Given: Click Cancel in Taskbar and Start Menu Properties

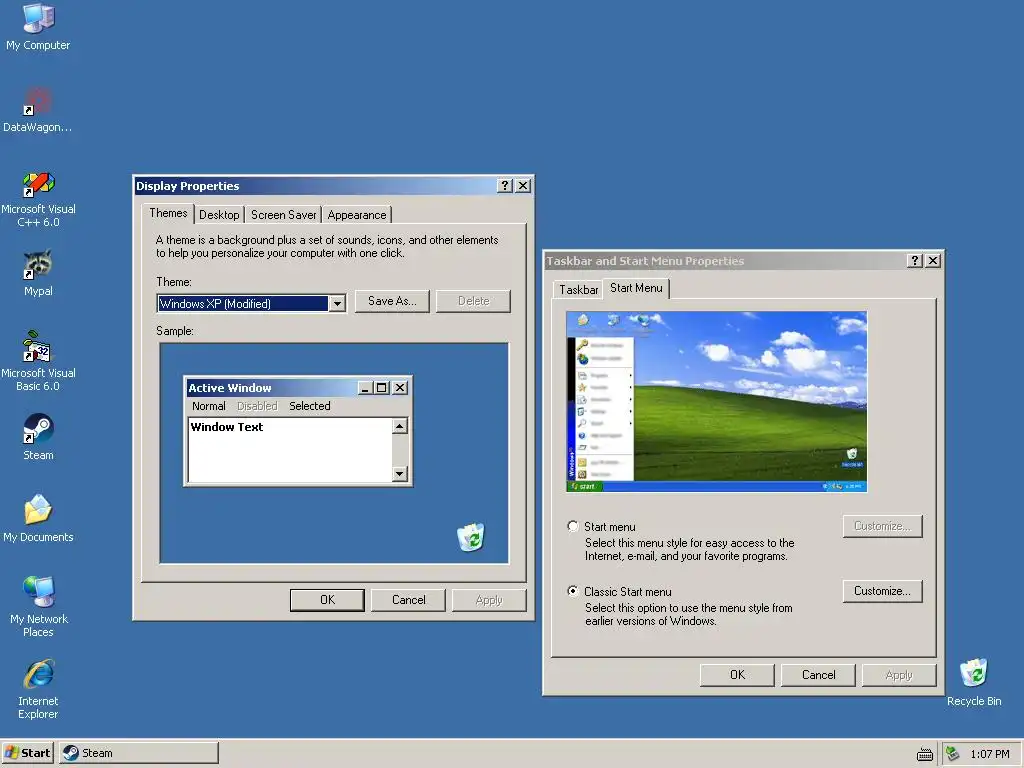Looking at the screenshot, I should [818, 675].
